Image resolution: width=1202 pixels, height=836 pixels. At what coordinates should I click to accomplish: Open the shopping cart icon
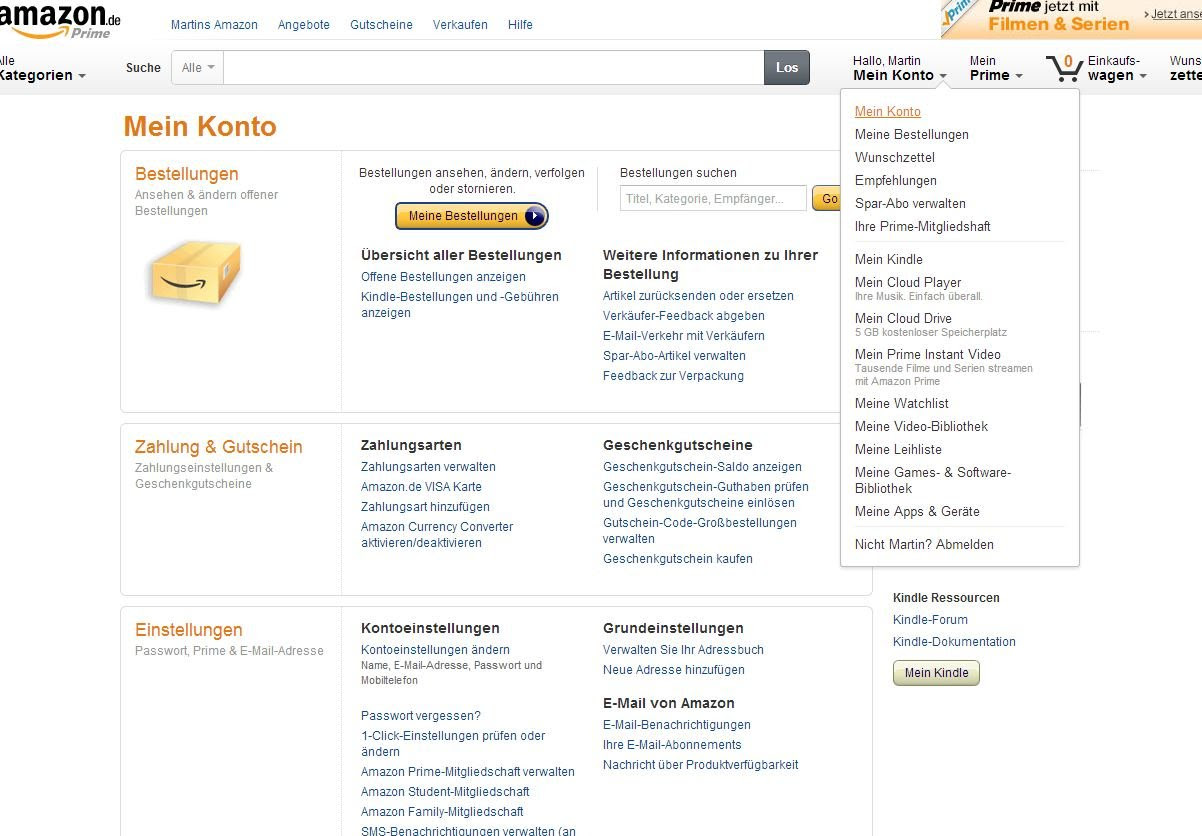[x=1064, y=68]
